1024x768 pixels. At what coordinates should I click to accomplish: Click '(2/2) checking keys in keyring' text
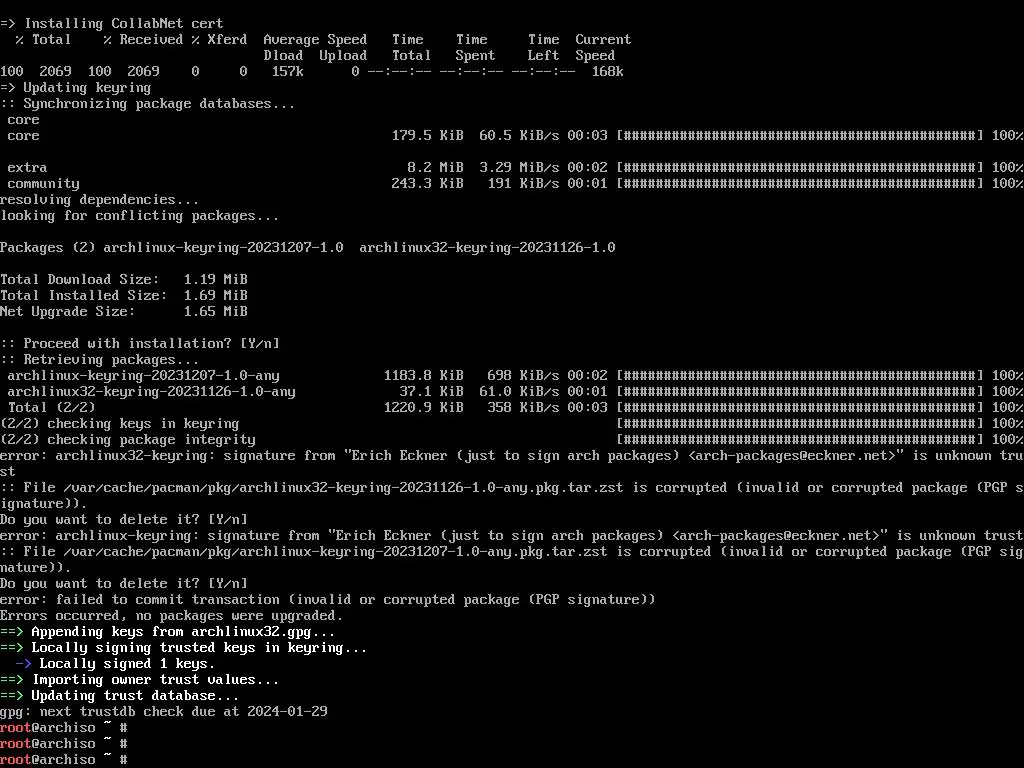point(120,424)
